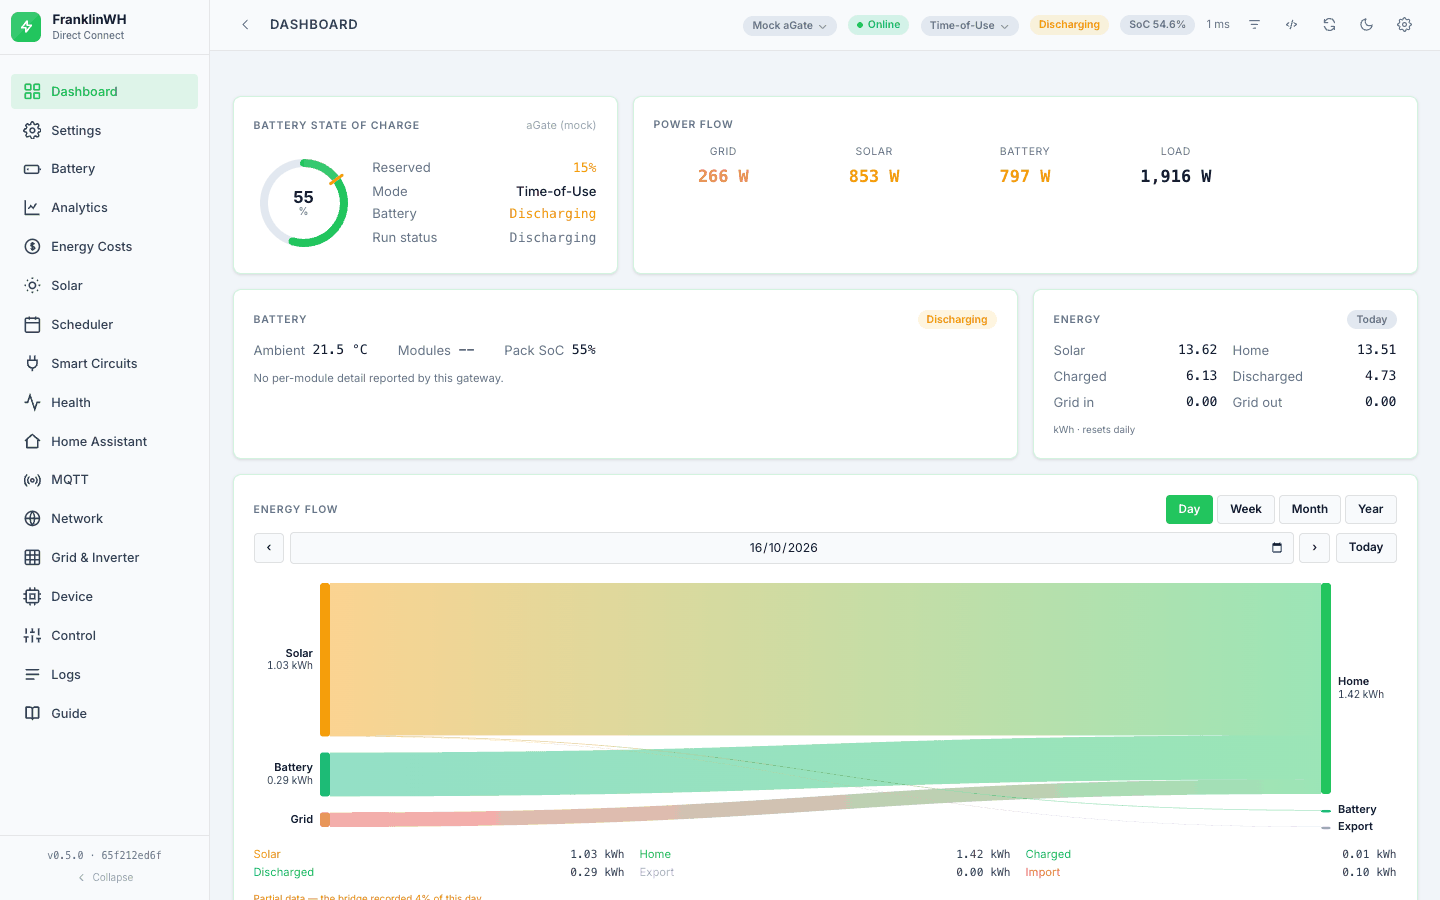Screen dimensions: 1440x900
Task: Click the MQTT broadcast icon in sidebar
Action: (x=32, y=480)
